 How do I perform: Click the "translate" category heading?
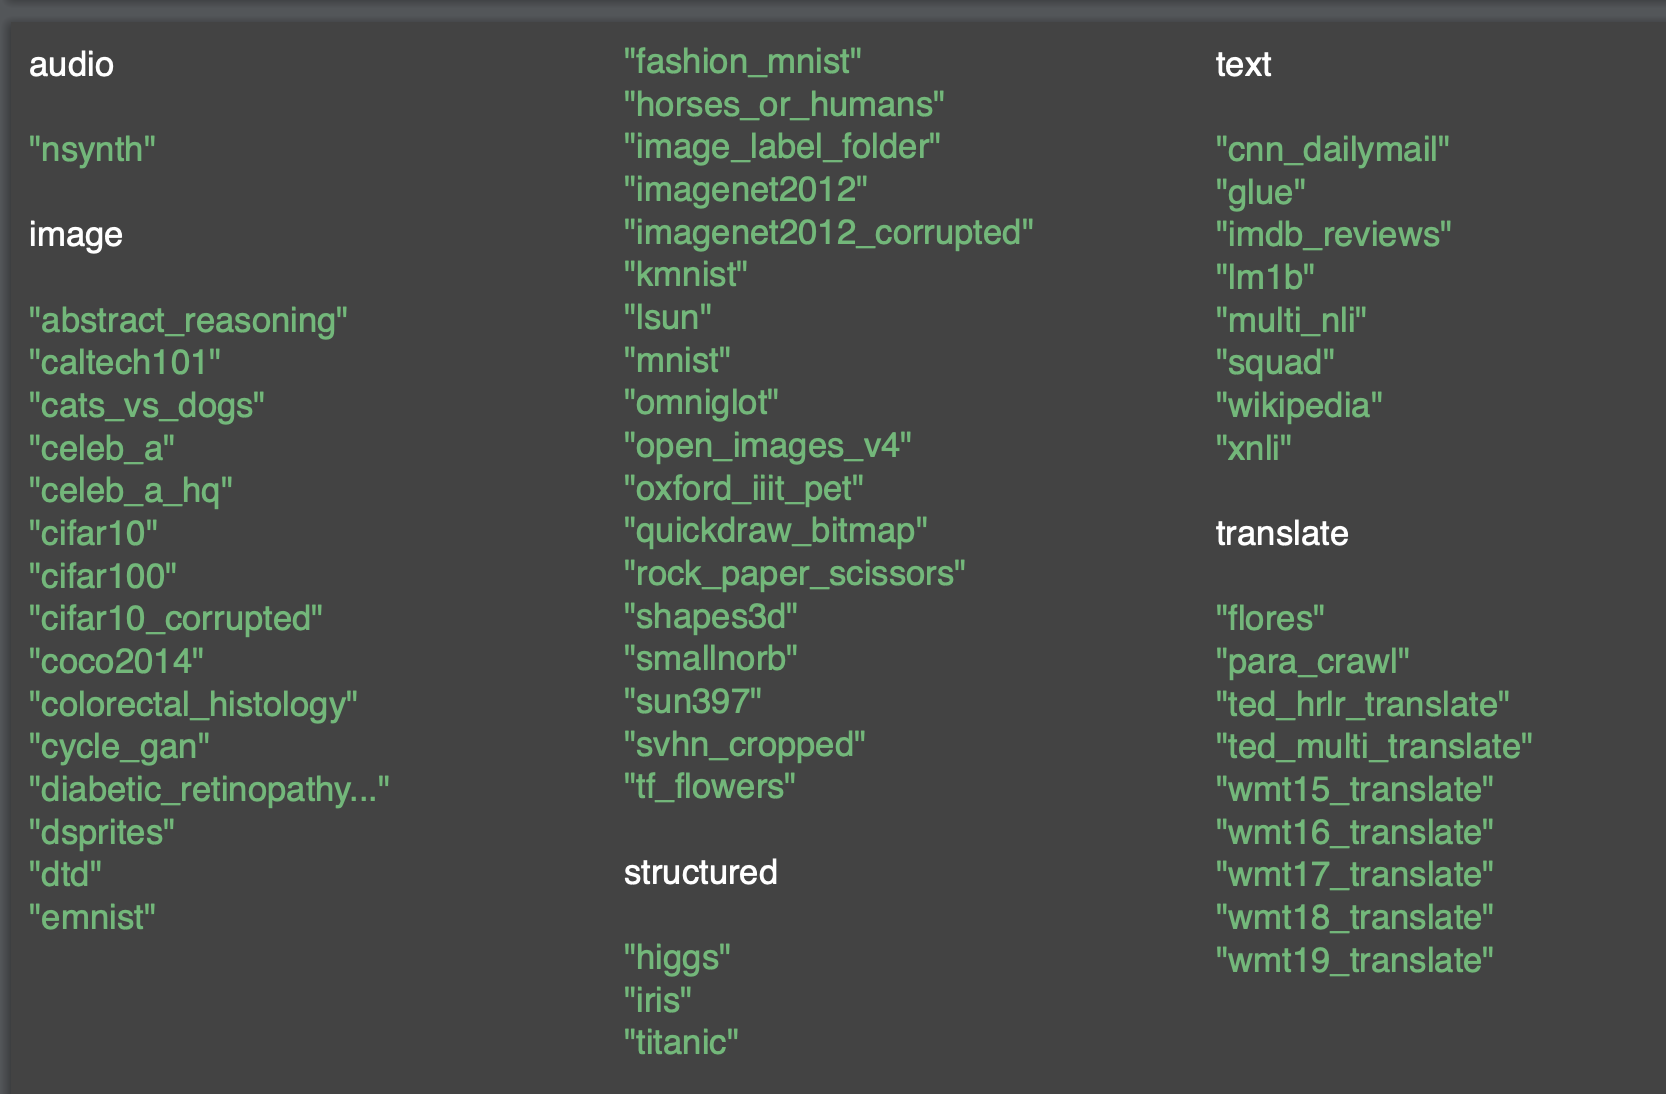click(x=1282, y=534)
